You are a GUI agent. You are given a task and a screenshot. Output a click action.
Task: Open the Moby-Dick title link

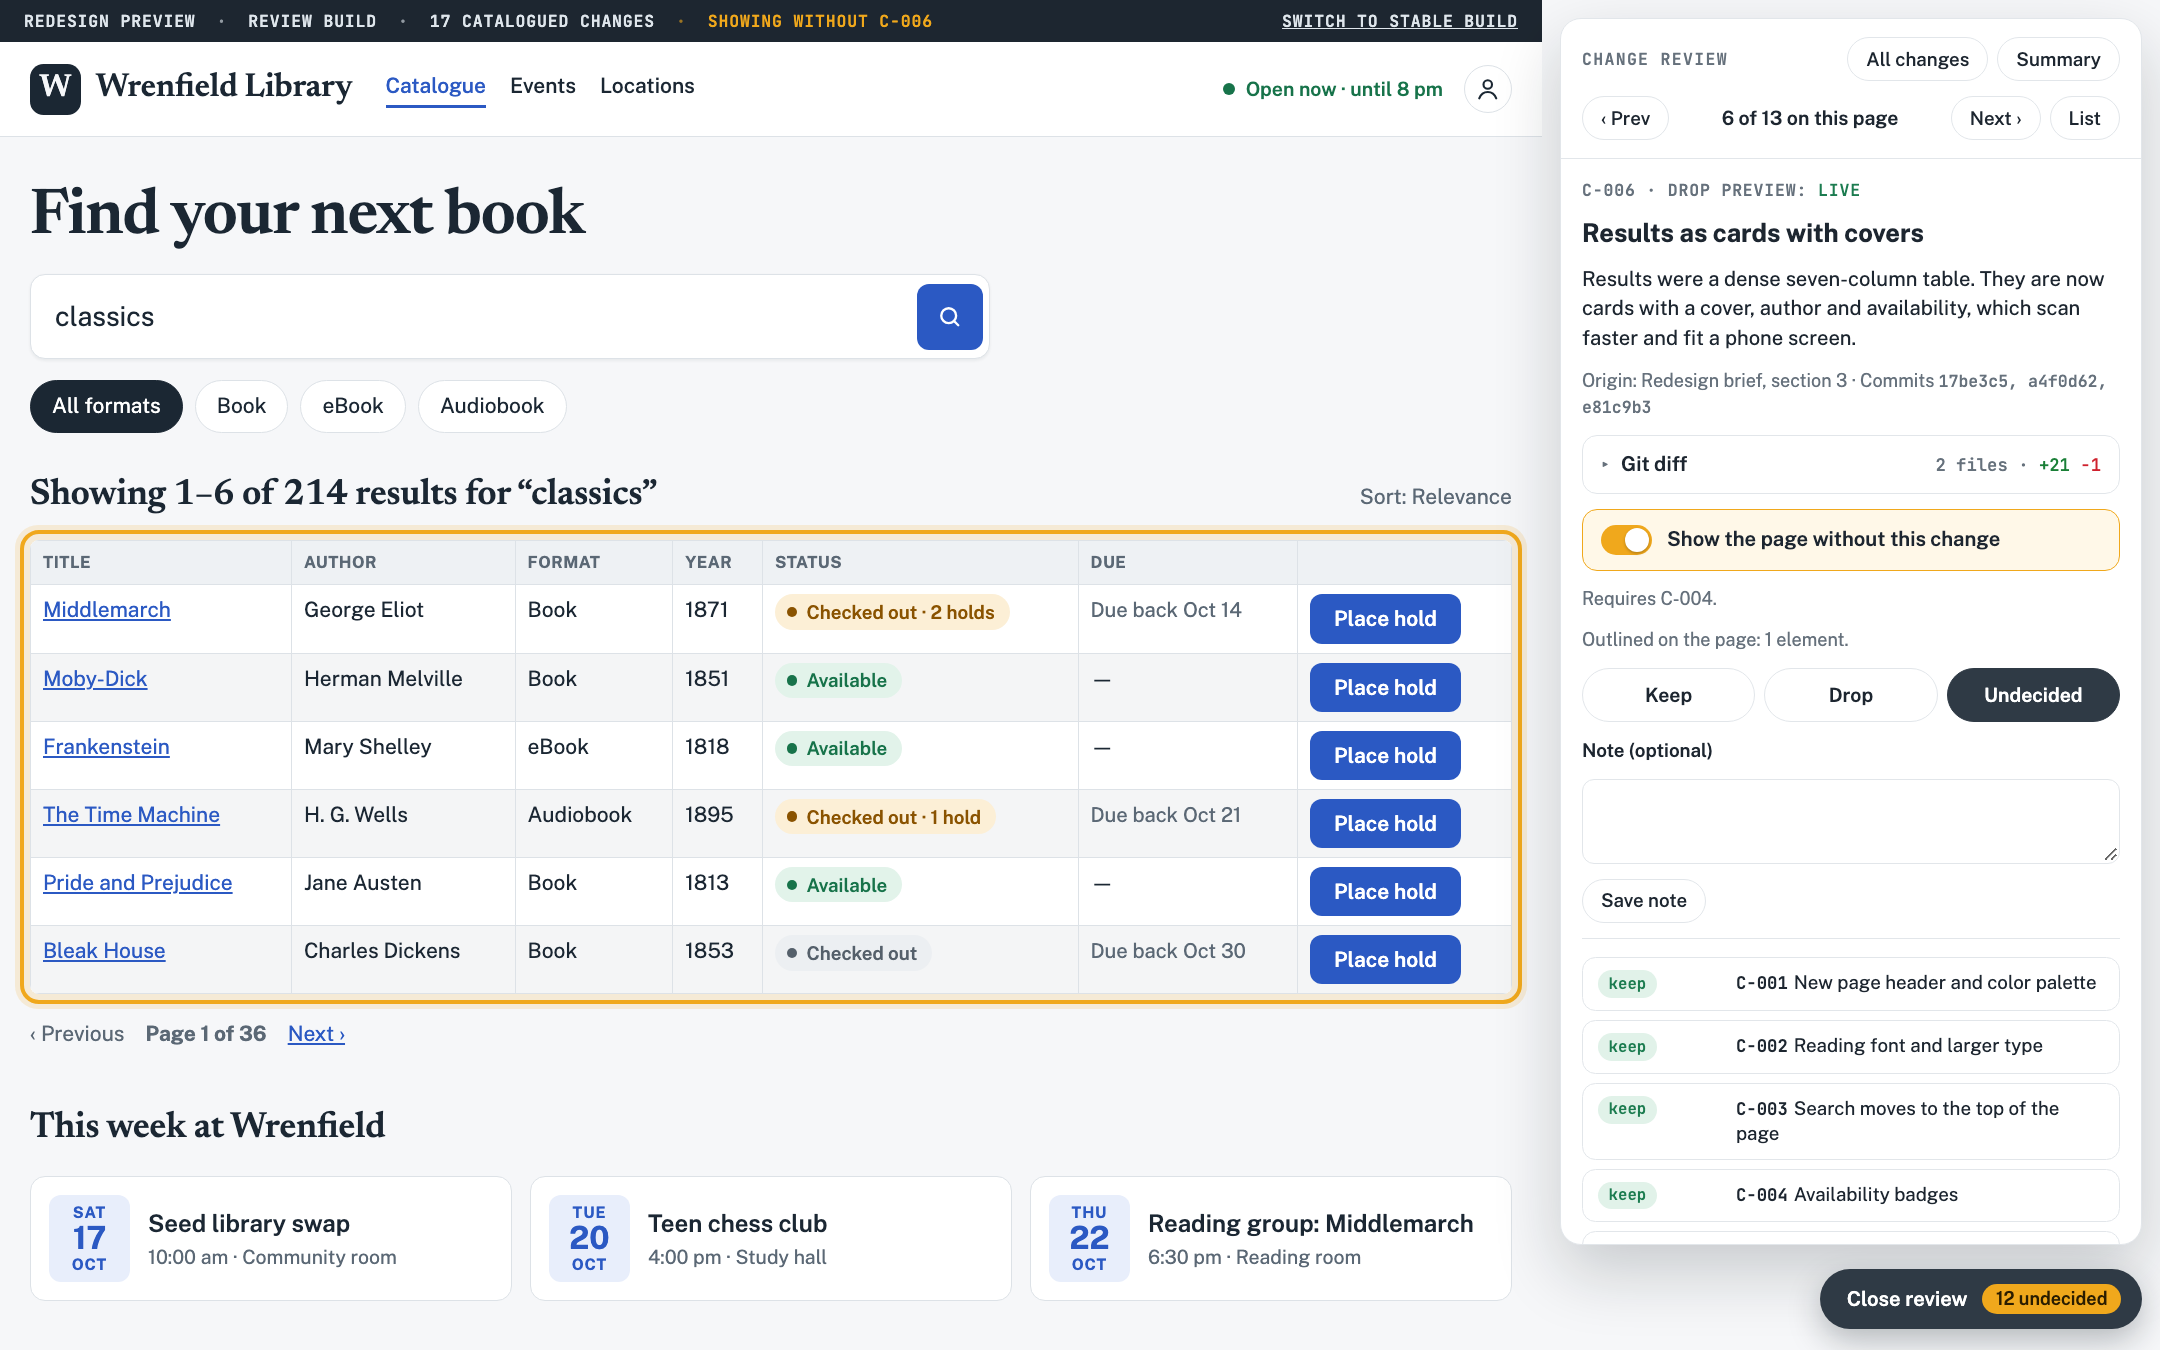pos(95,679)
